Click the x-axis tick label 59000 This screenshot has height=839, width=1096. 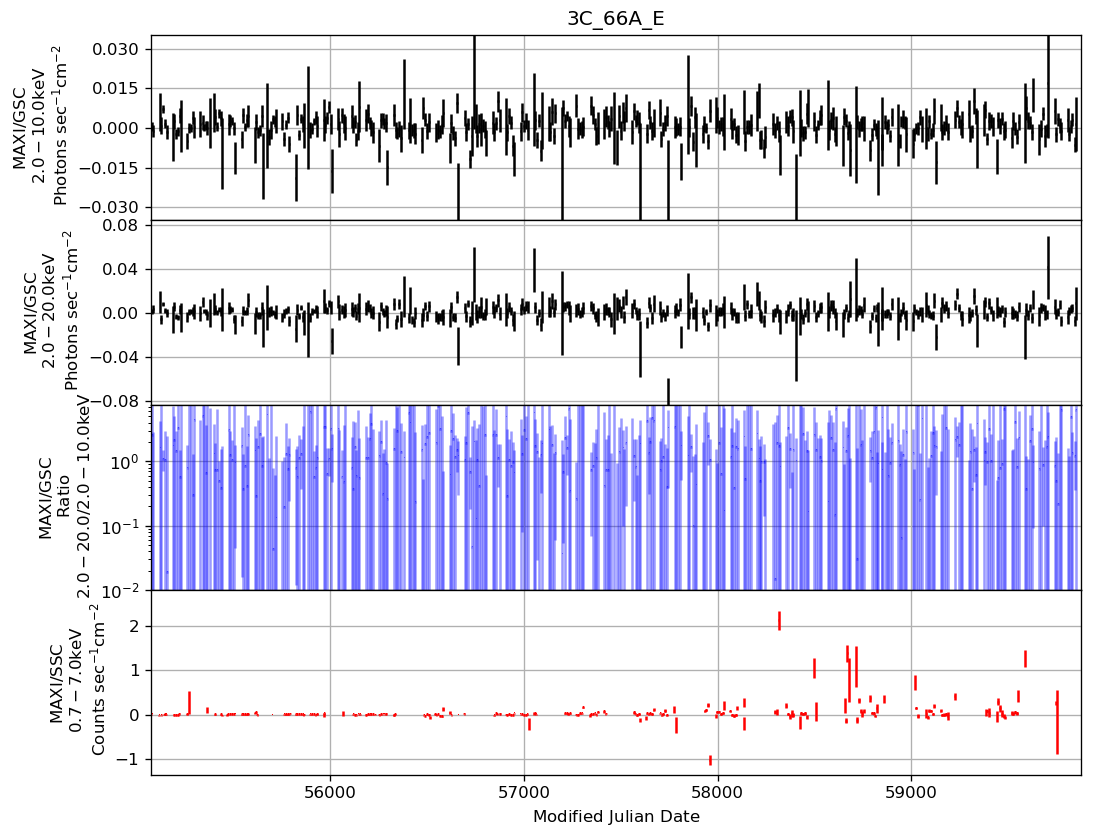point(911,793)
